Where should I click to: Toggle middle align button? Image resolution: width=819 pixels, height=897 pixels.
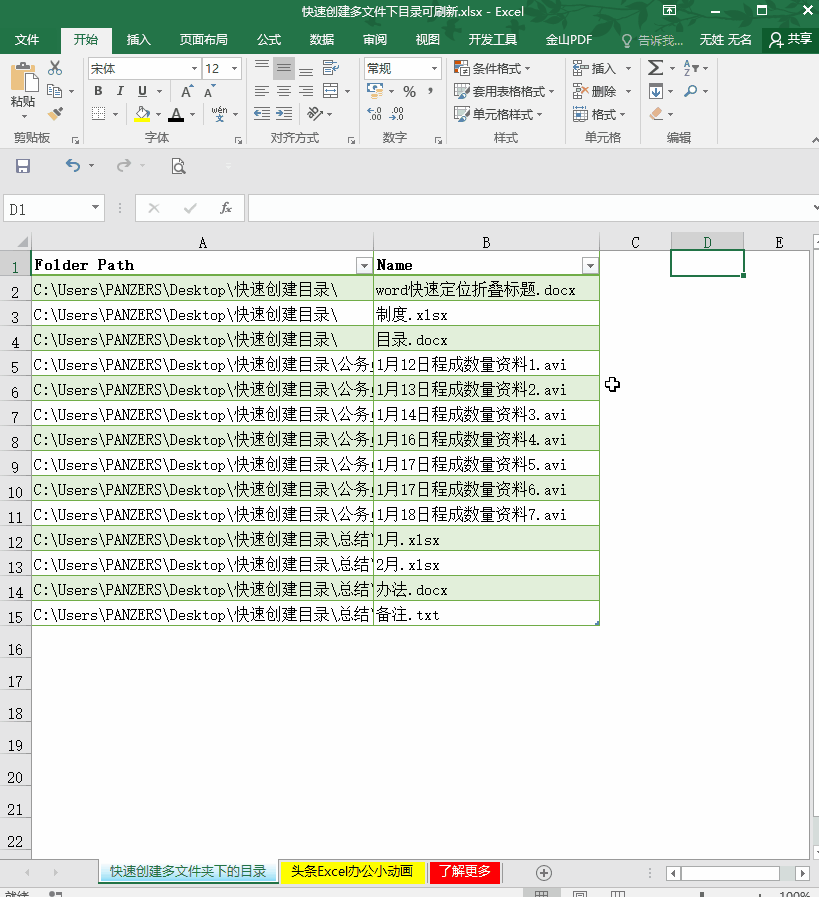pyautogui.click(x=284, y=68)
